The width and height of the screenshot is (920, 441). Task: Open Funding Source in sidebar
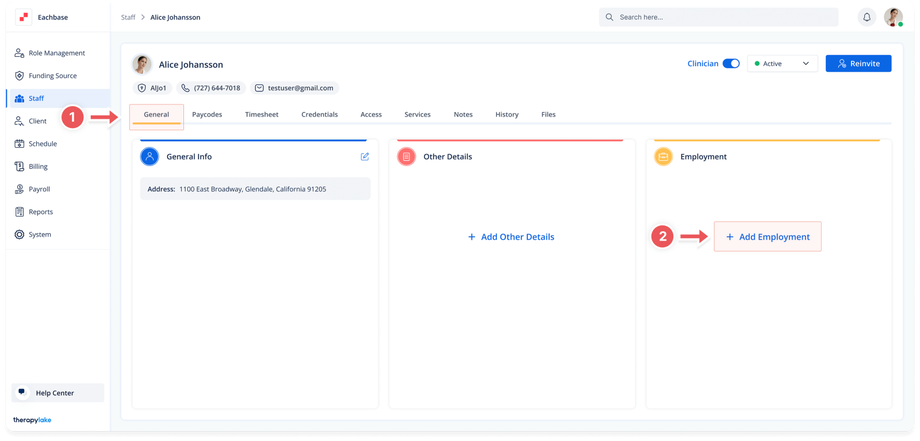click(52, 76)
